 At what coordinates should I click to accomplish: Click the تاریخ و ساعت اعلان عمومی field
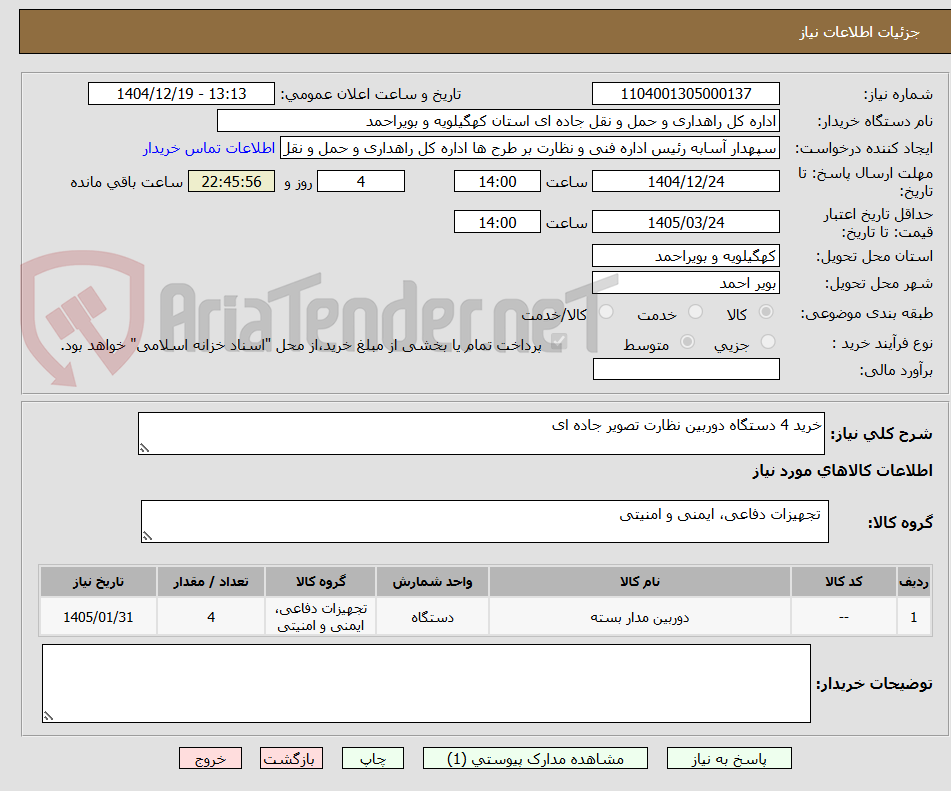181,93
